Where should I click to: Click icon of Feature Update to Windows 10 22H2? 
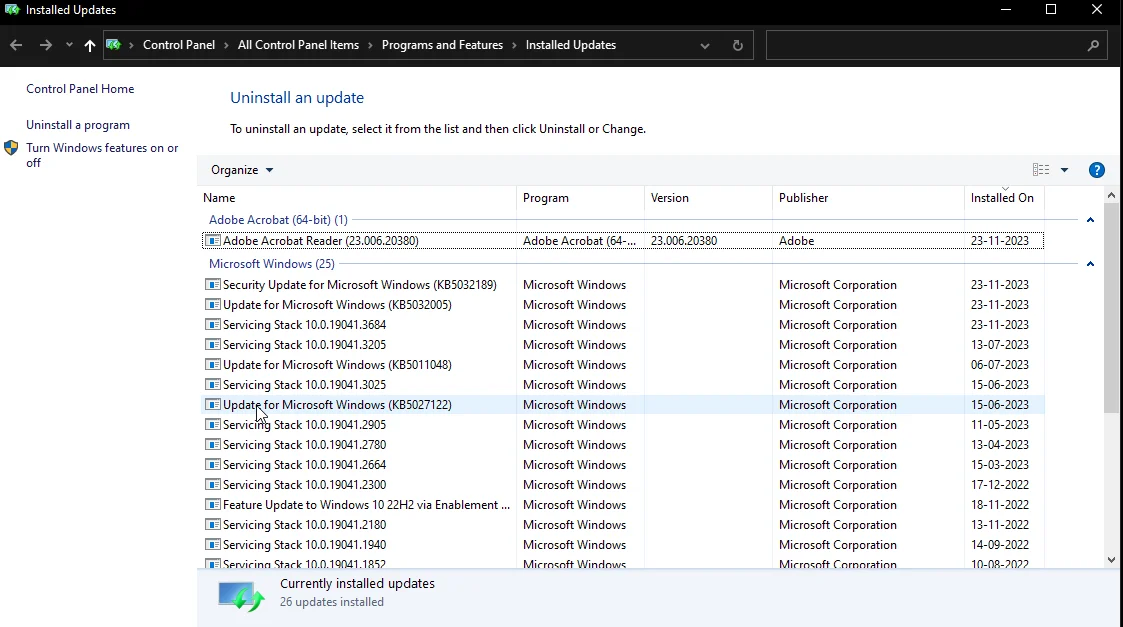(213, 505)
